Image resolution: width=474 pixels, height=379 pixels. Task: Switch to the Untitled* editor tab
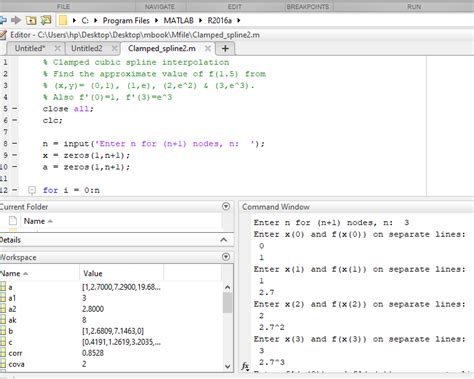pos(30,48)
